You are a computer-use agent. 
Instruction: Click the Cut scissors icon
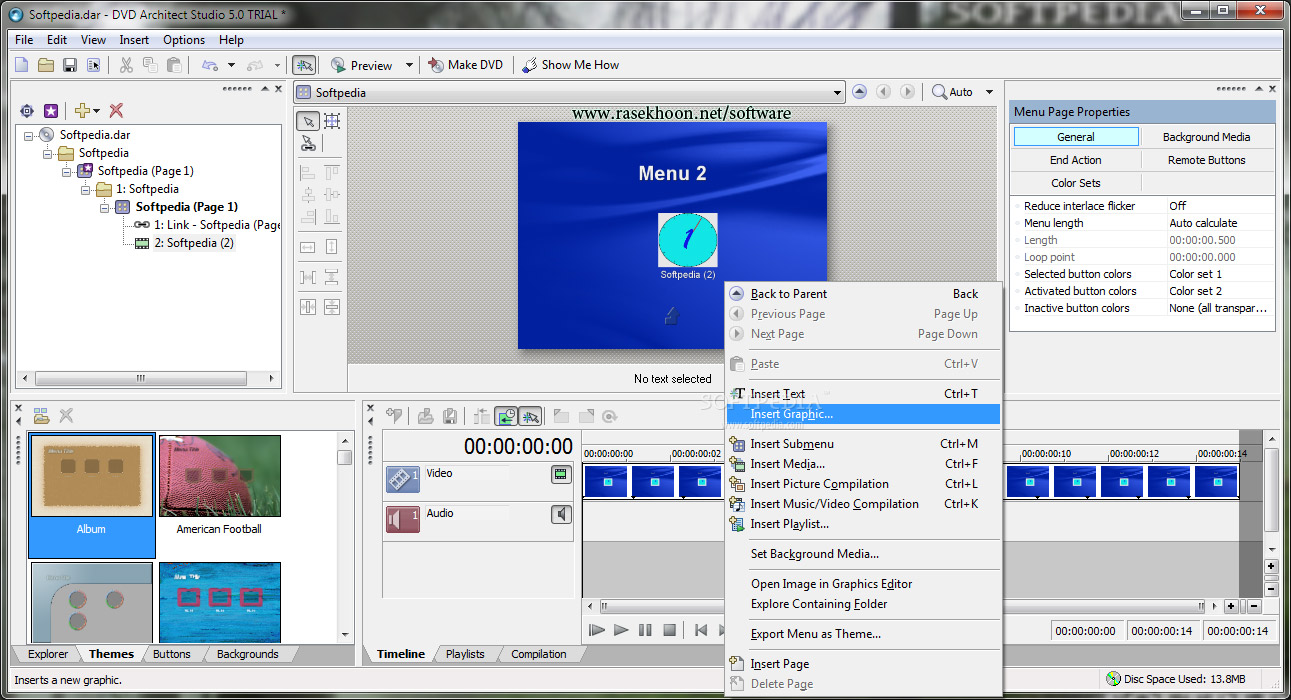(126, 65)
